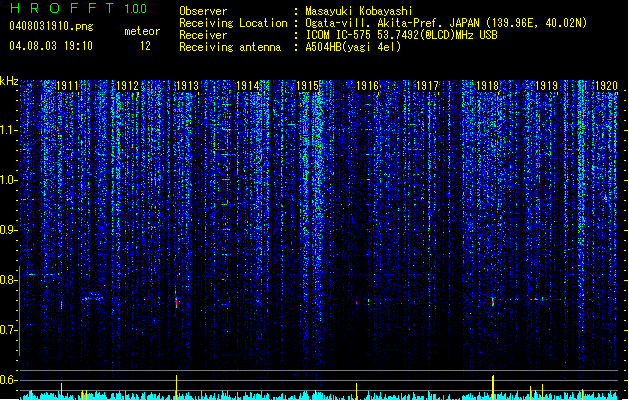Image resolution: width=629 pixels, height=400 pixels.
Task: Click the 1915 time marker
Action: point(307,86)
